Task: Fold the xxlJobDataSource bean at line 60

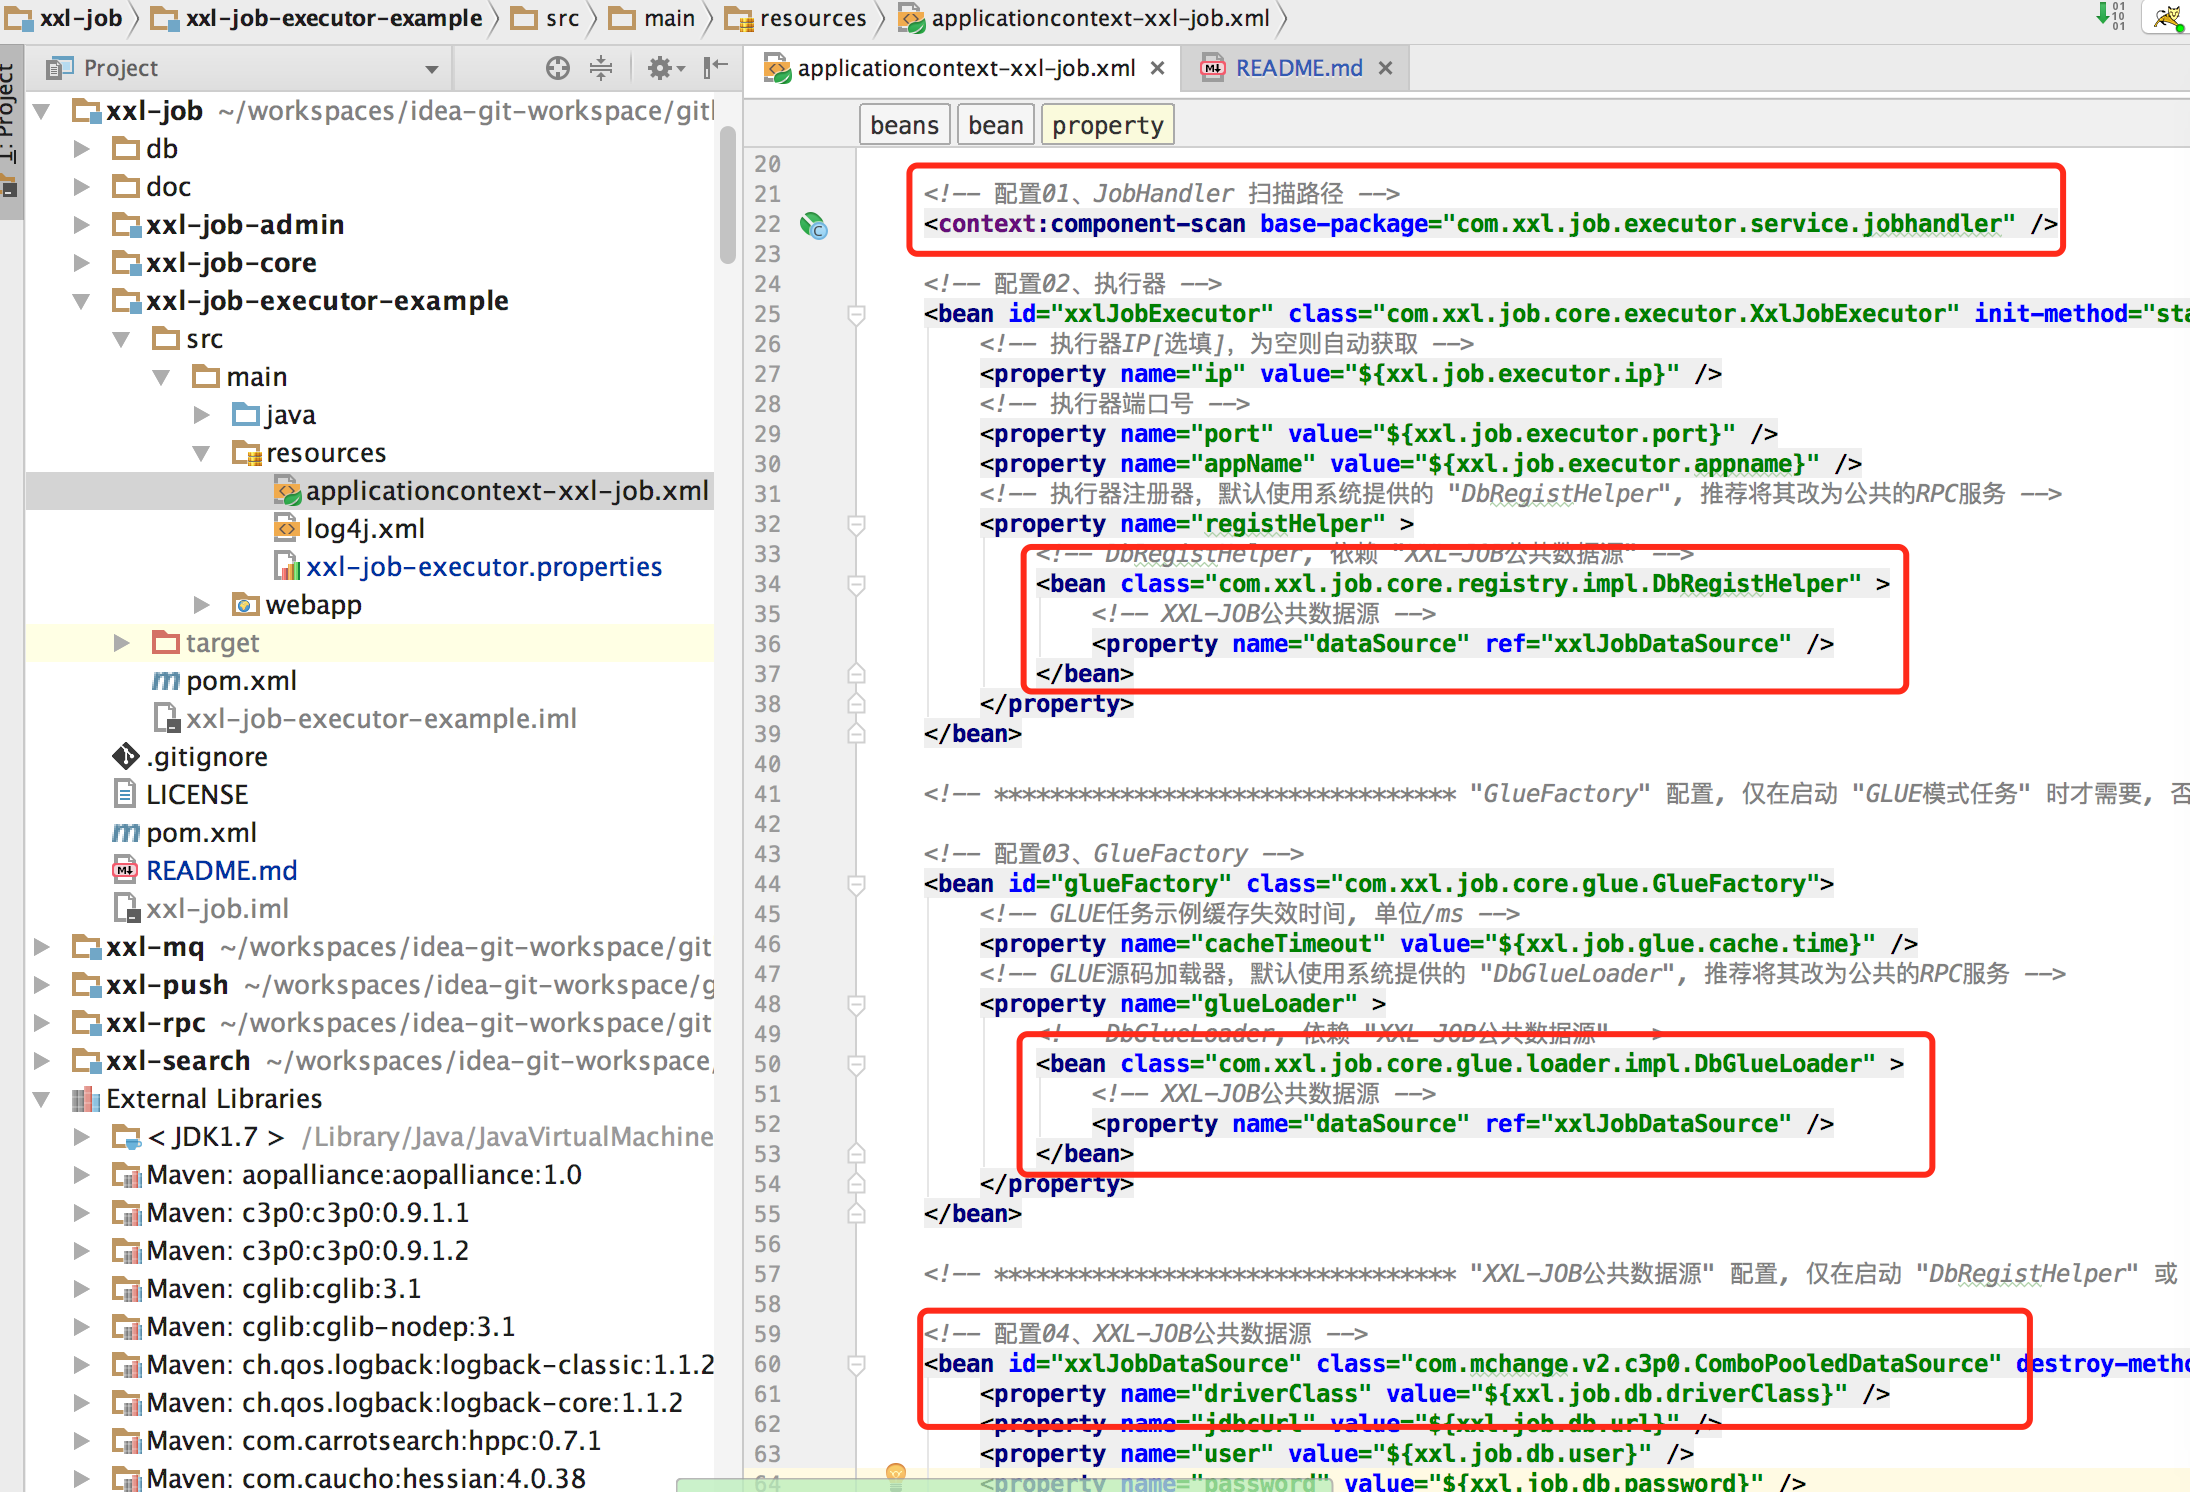Action: pos(856,1364)
